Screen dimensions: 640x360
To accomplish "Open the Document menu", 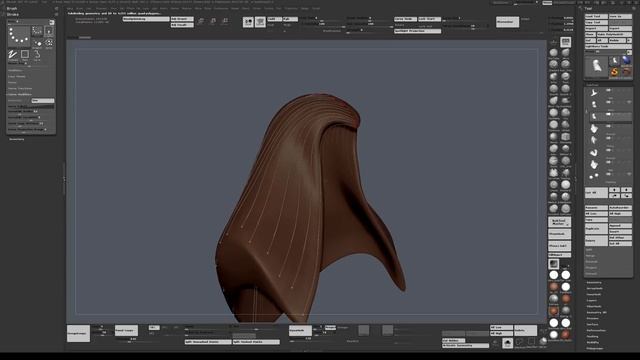I will tap(101, 8).
